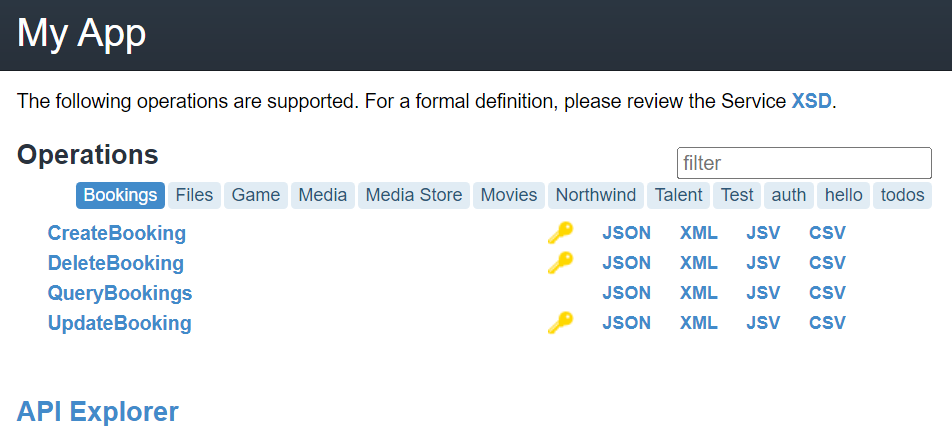
Task: Select the todos tag filter
Action: (902, 195)
